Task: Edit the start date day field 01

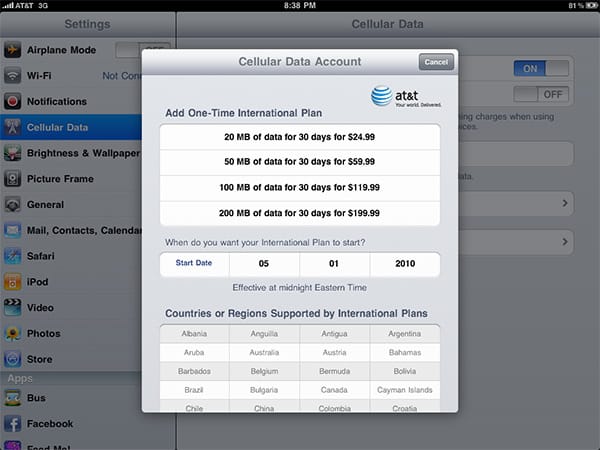Action: tap(334, 264)
